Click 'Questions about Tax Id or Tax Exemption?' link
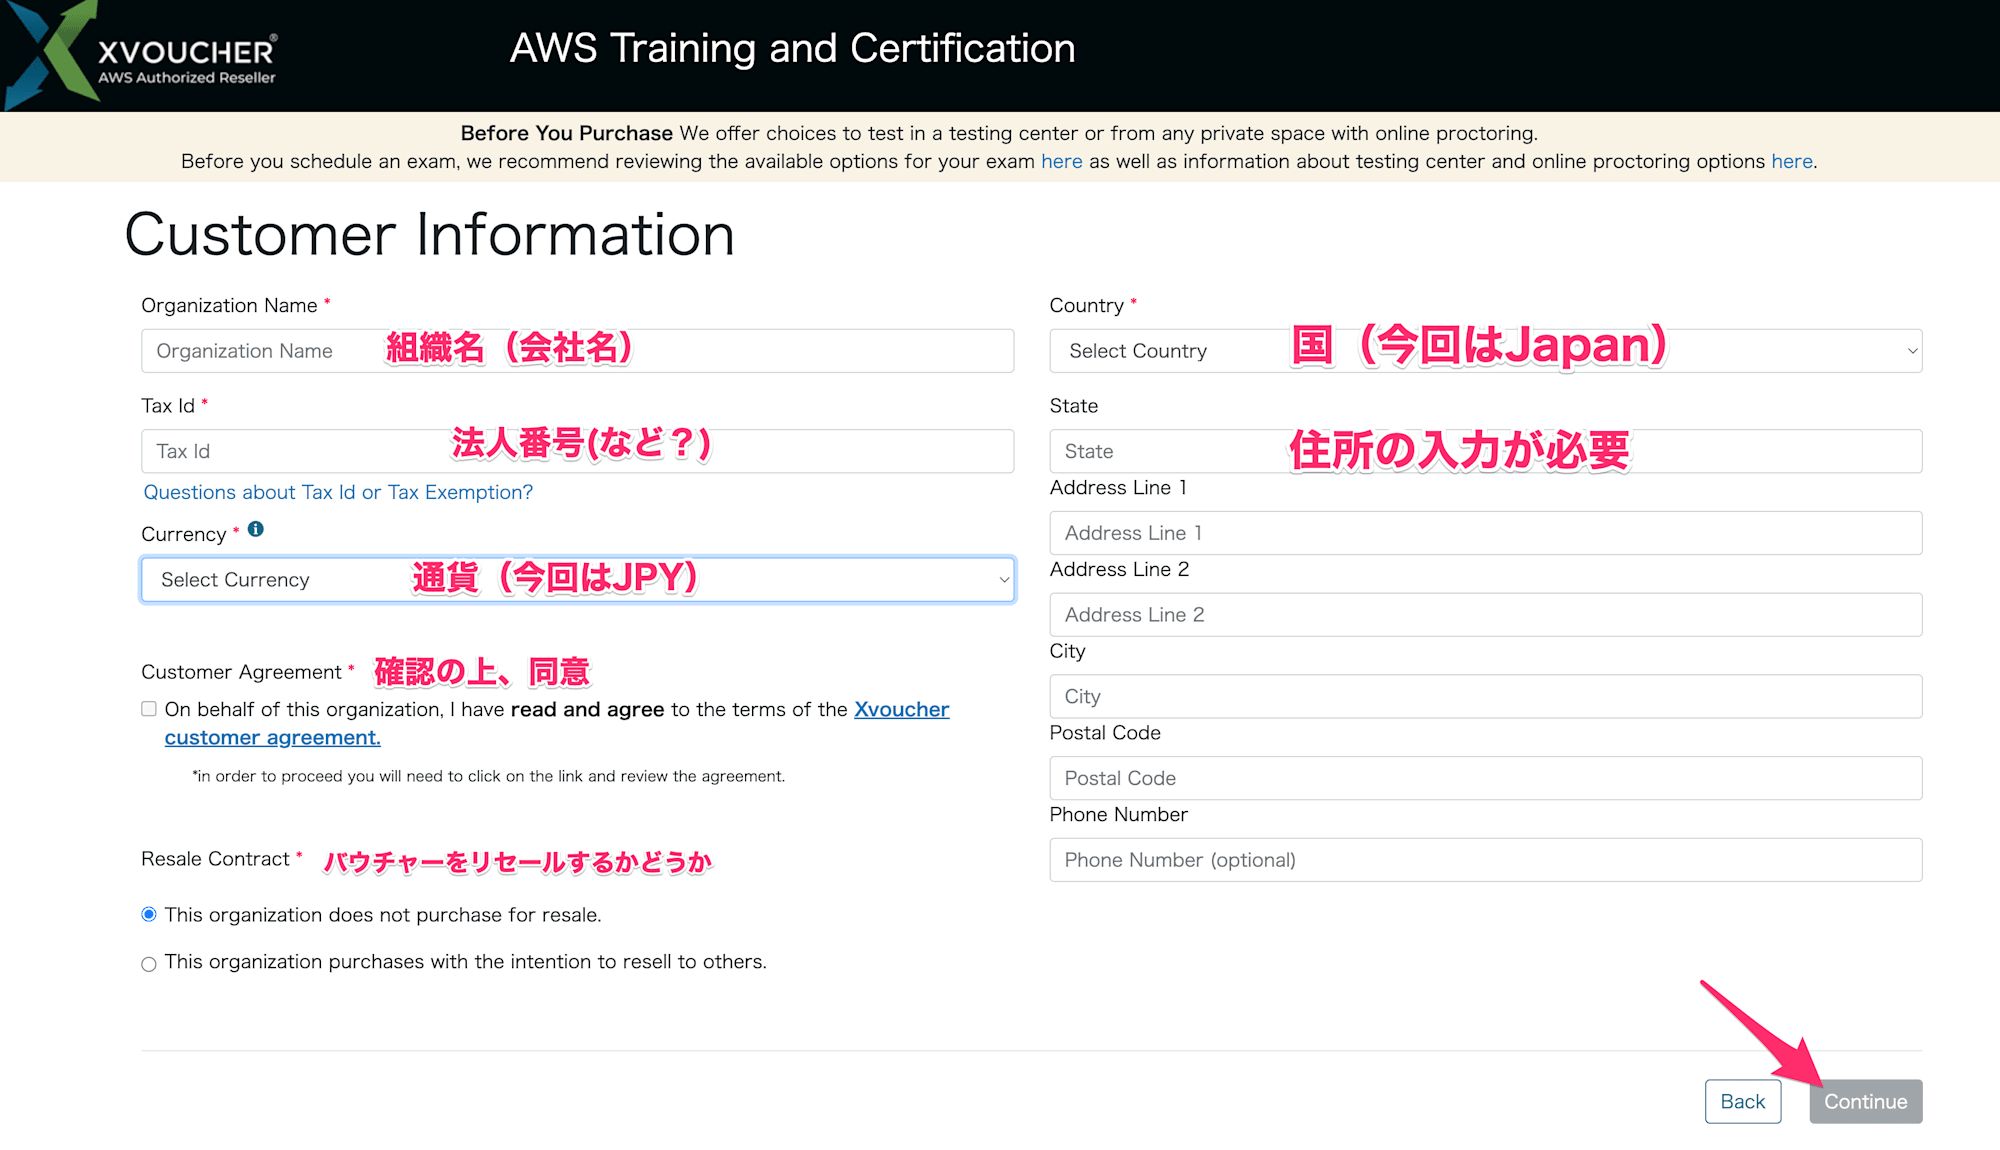Screen dimensions: 2000x1150 click(x=339, y=492)
